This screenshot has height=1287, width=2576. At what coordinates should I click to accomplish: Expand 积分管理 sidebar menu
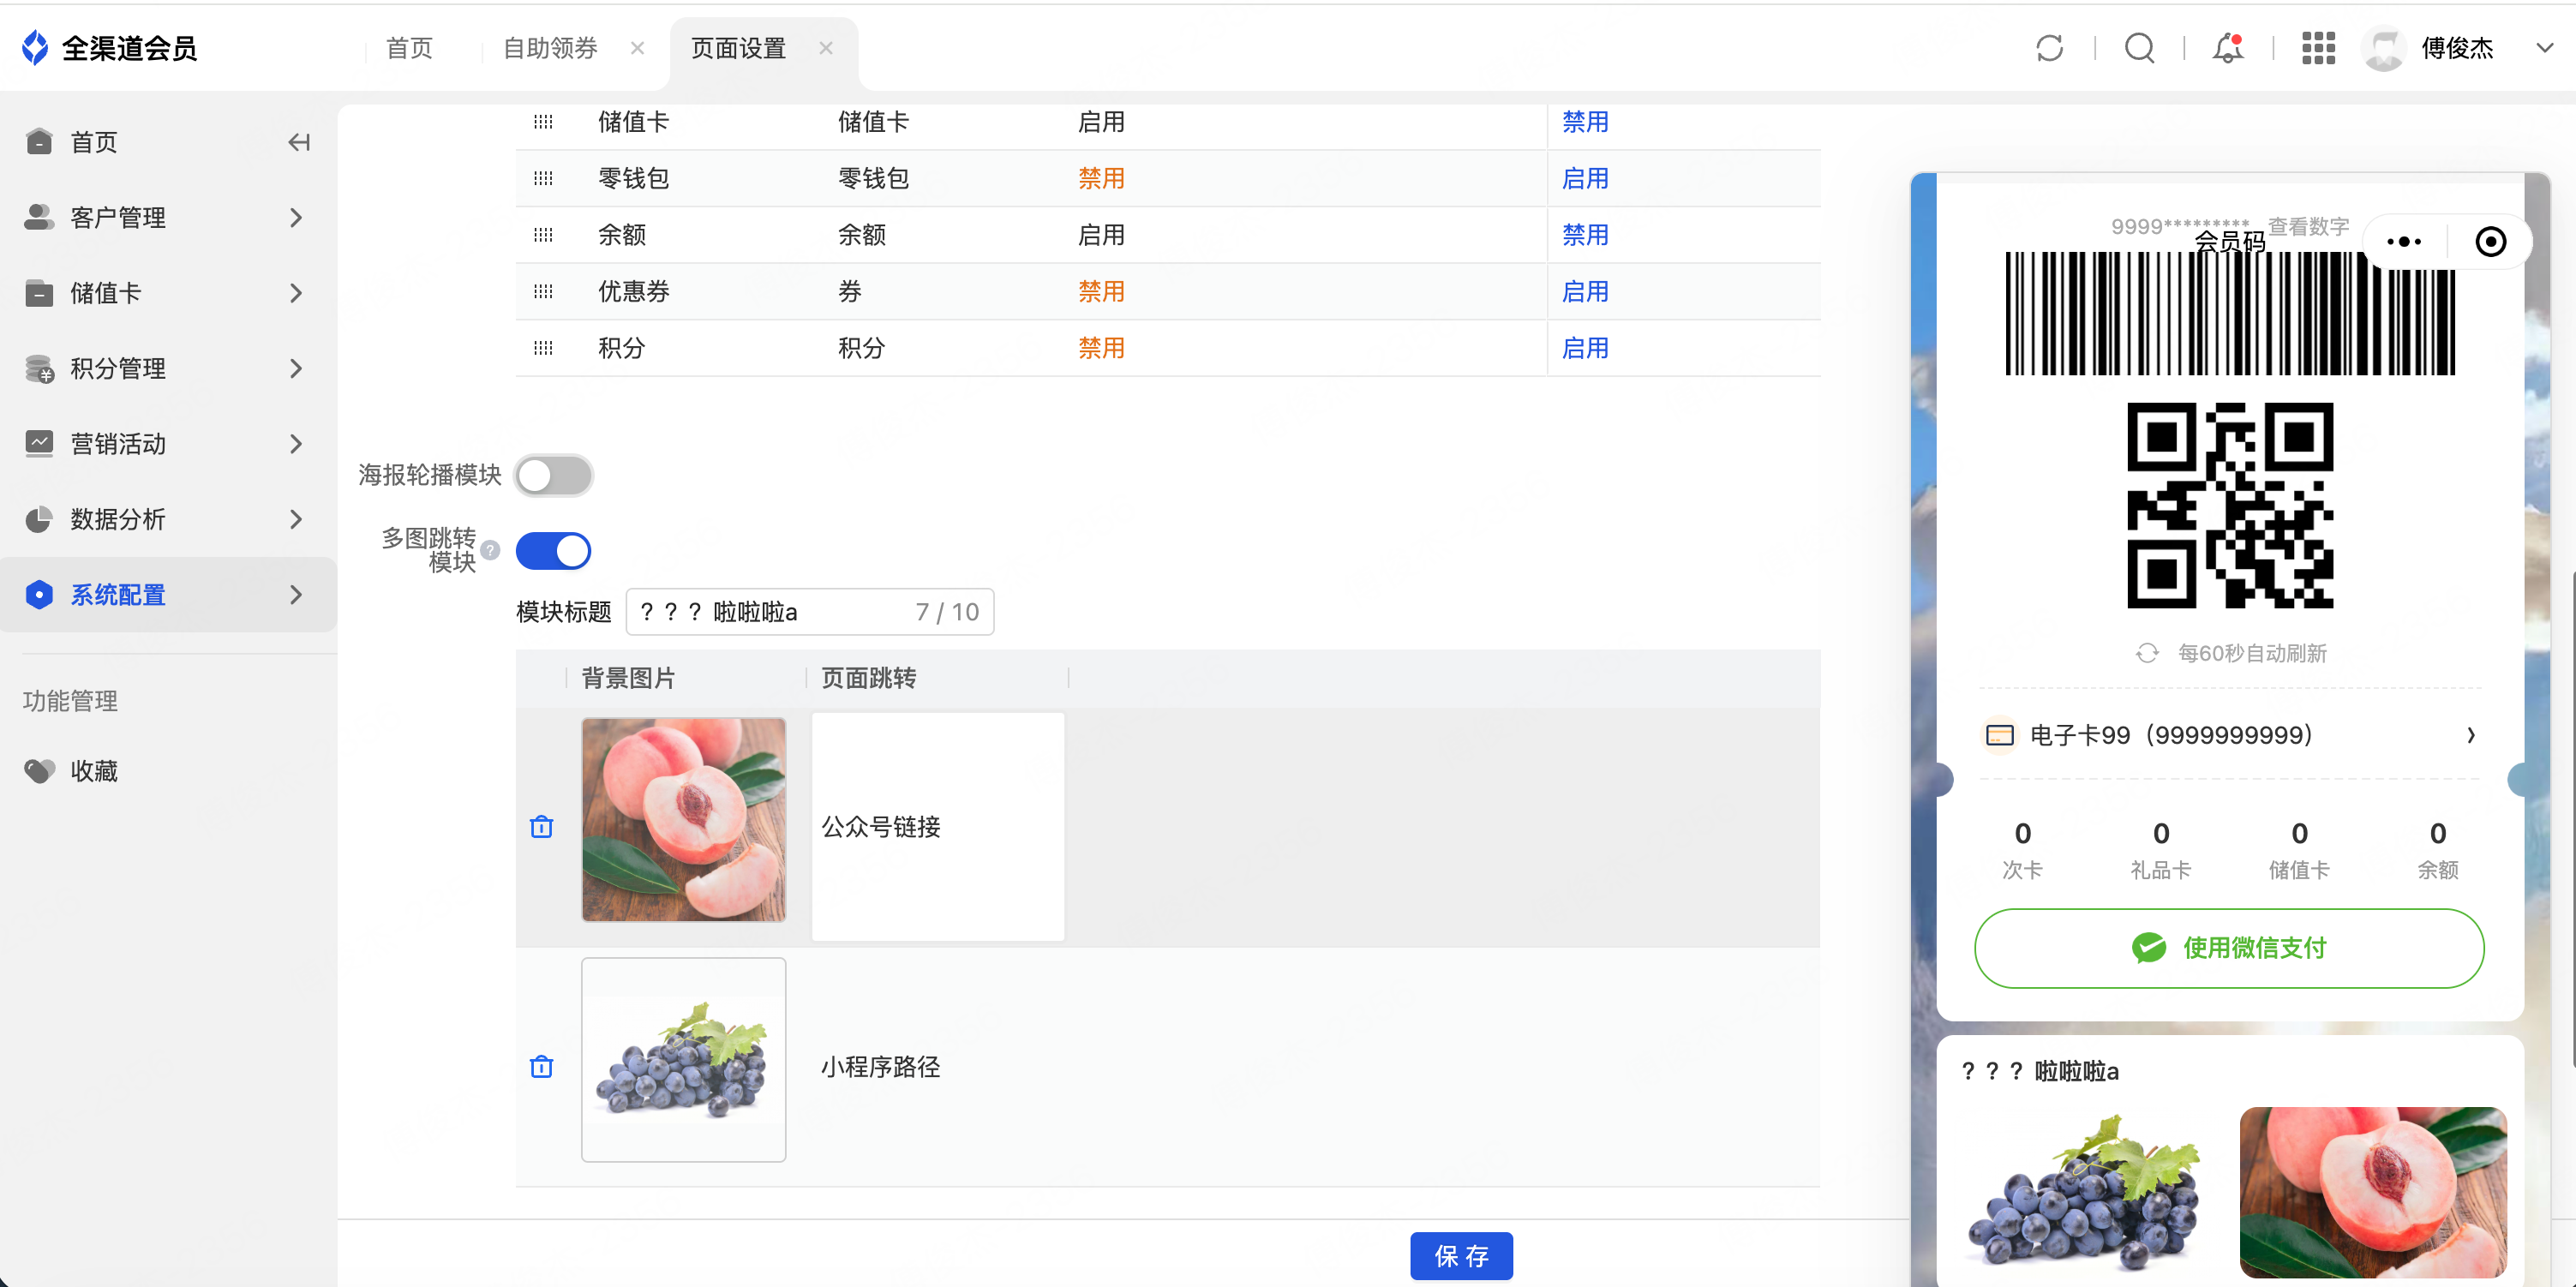point(168,368)
